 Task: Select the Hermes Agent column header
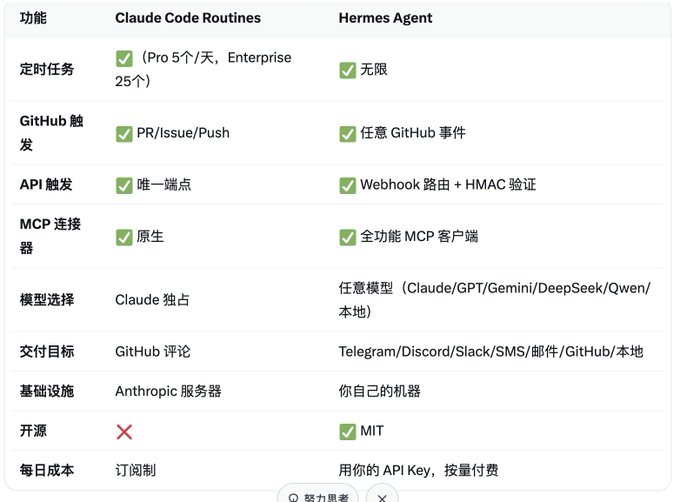pyautogui.click(x=385, y=18)
